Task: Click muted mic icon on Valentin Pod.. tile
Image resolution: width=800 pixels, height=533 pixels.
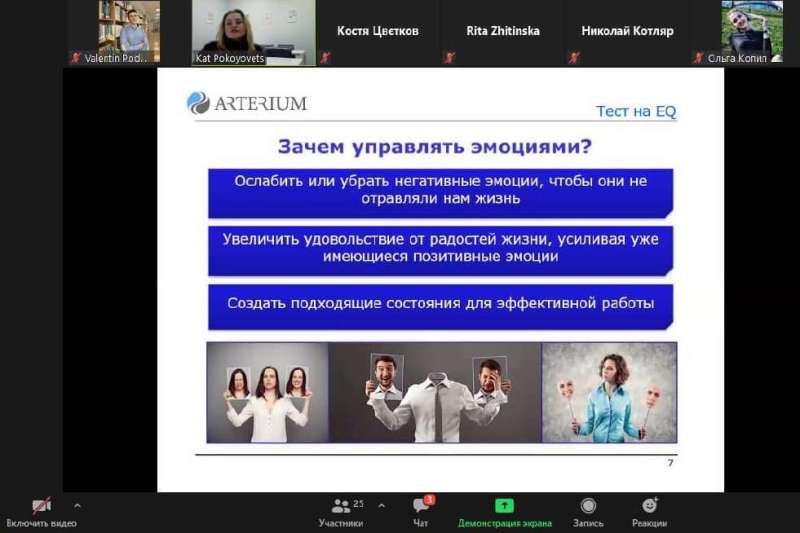Action: (76, 58)
